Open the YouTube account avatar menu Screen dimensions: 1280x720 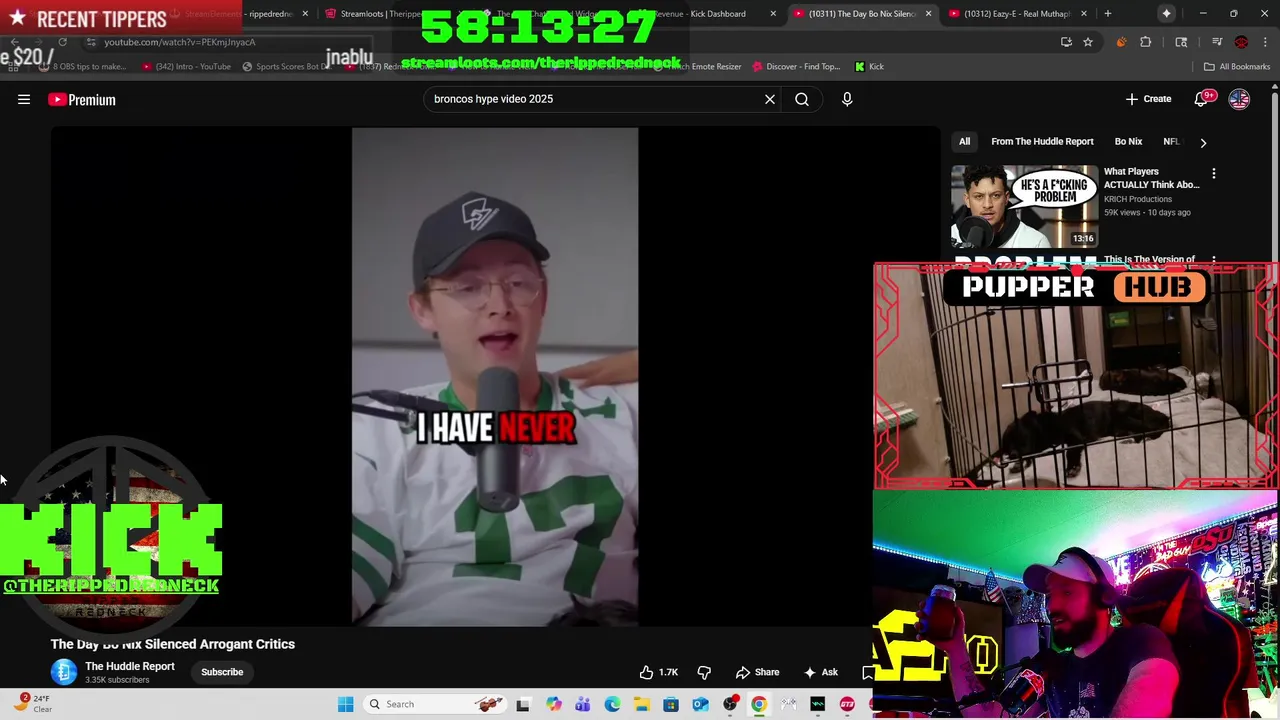coord(1239,99)
